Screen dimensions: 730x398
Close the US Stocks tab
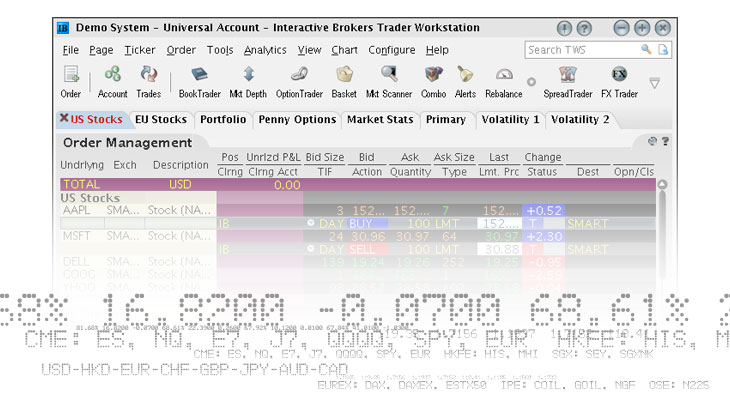tap(64, 118)
